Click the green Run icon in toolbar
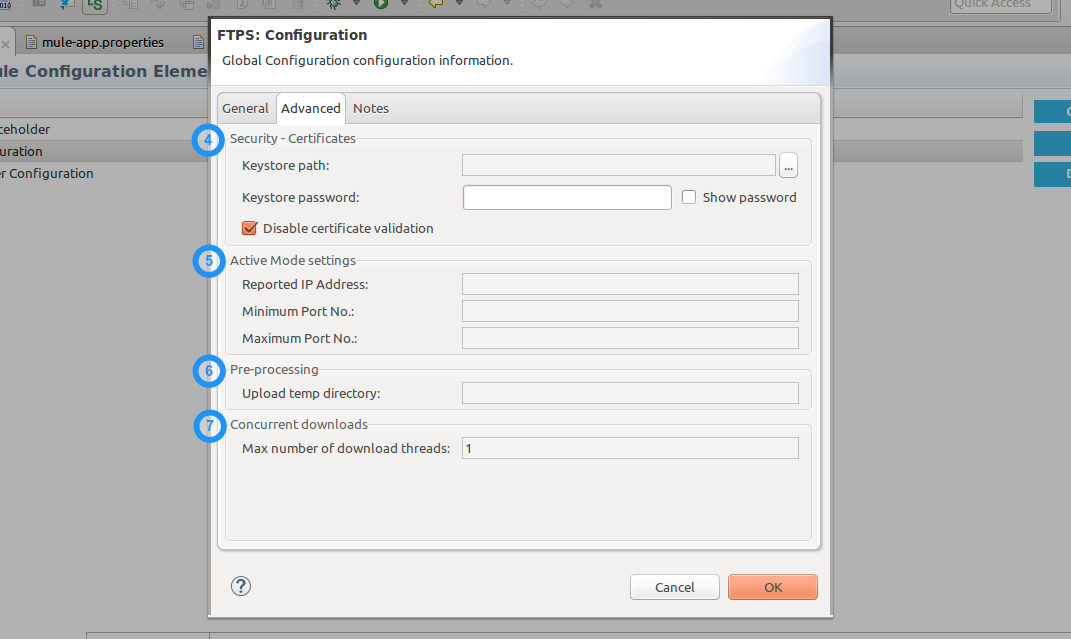Image resolution: width=1071 pixels, height=639 pixels. (381, 4)
